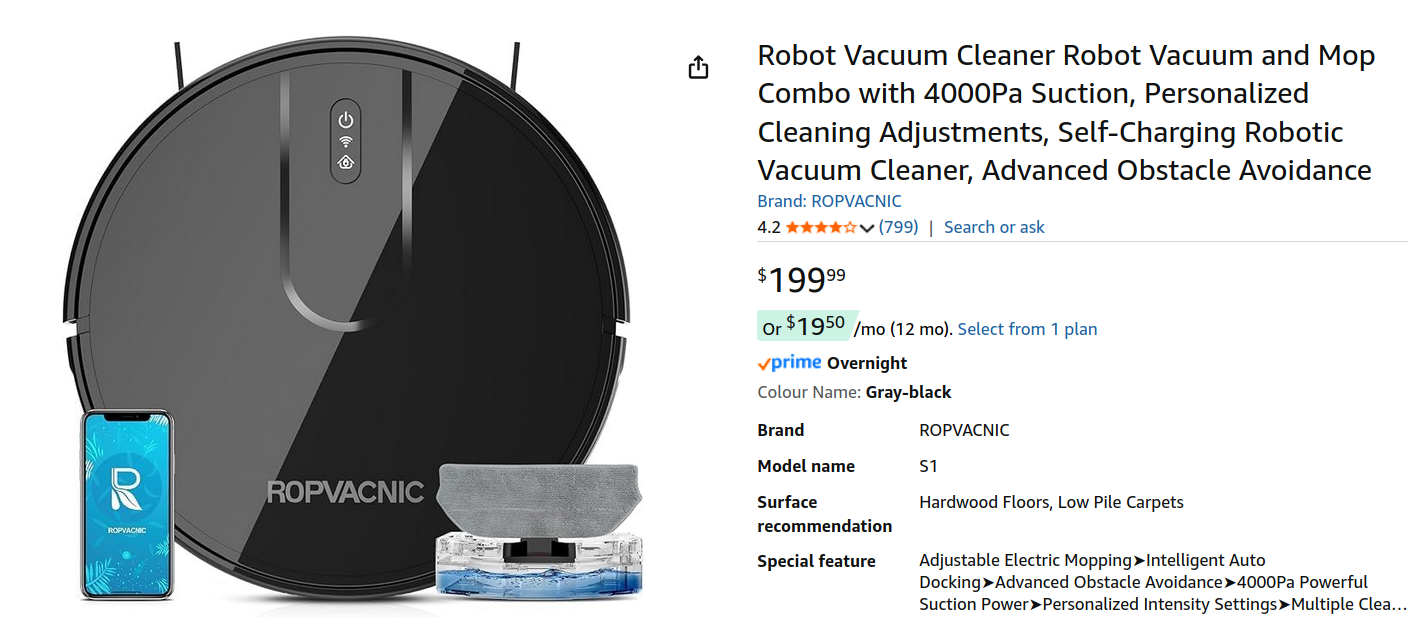Click the 4.2 rating number
Viewport: 1423px width, 621px height.
(768, 227)
